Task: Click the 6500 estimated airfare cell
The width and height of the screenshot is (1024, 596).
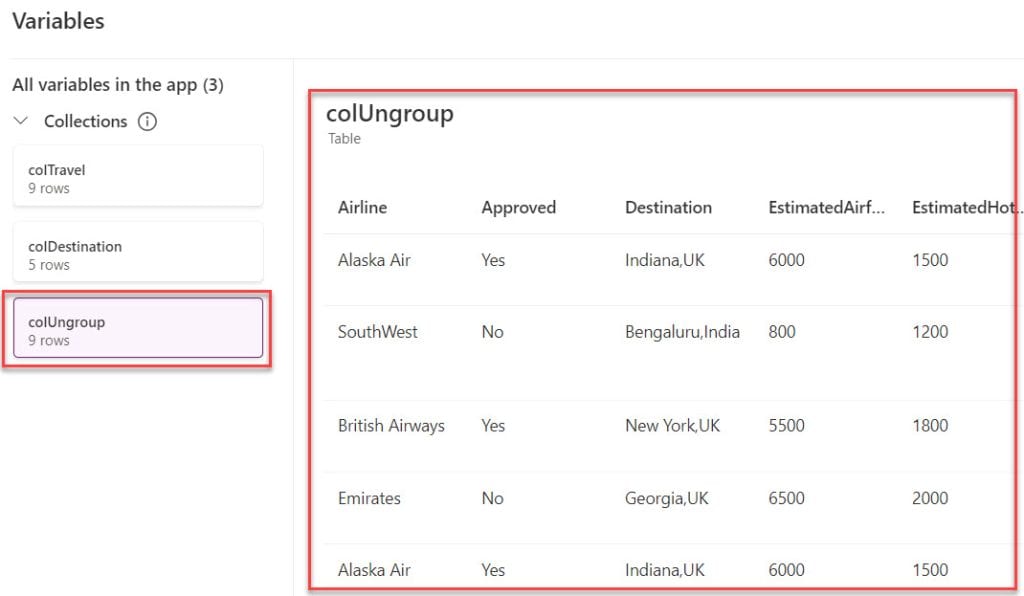Action: [x=786, y=498]
